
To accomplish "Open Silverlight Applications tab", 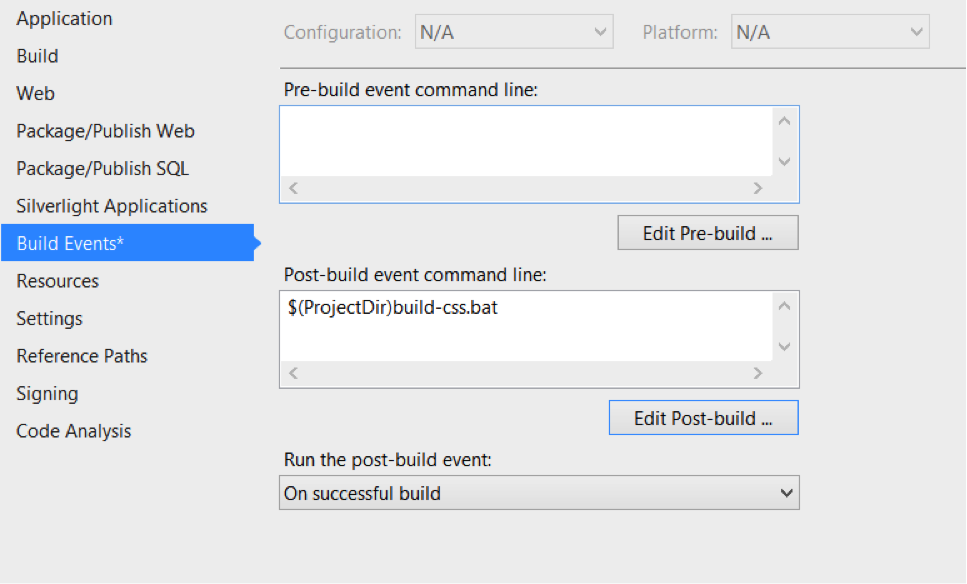I will pyautogui.click(x=112, y=206).
